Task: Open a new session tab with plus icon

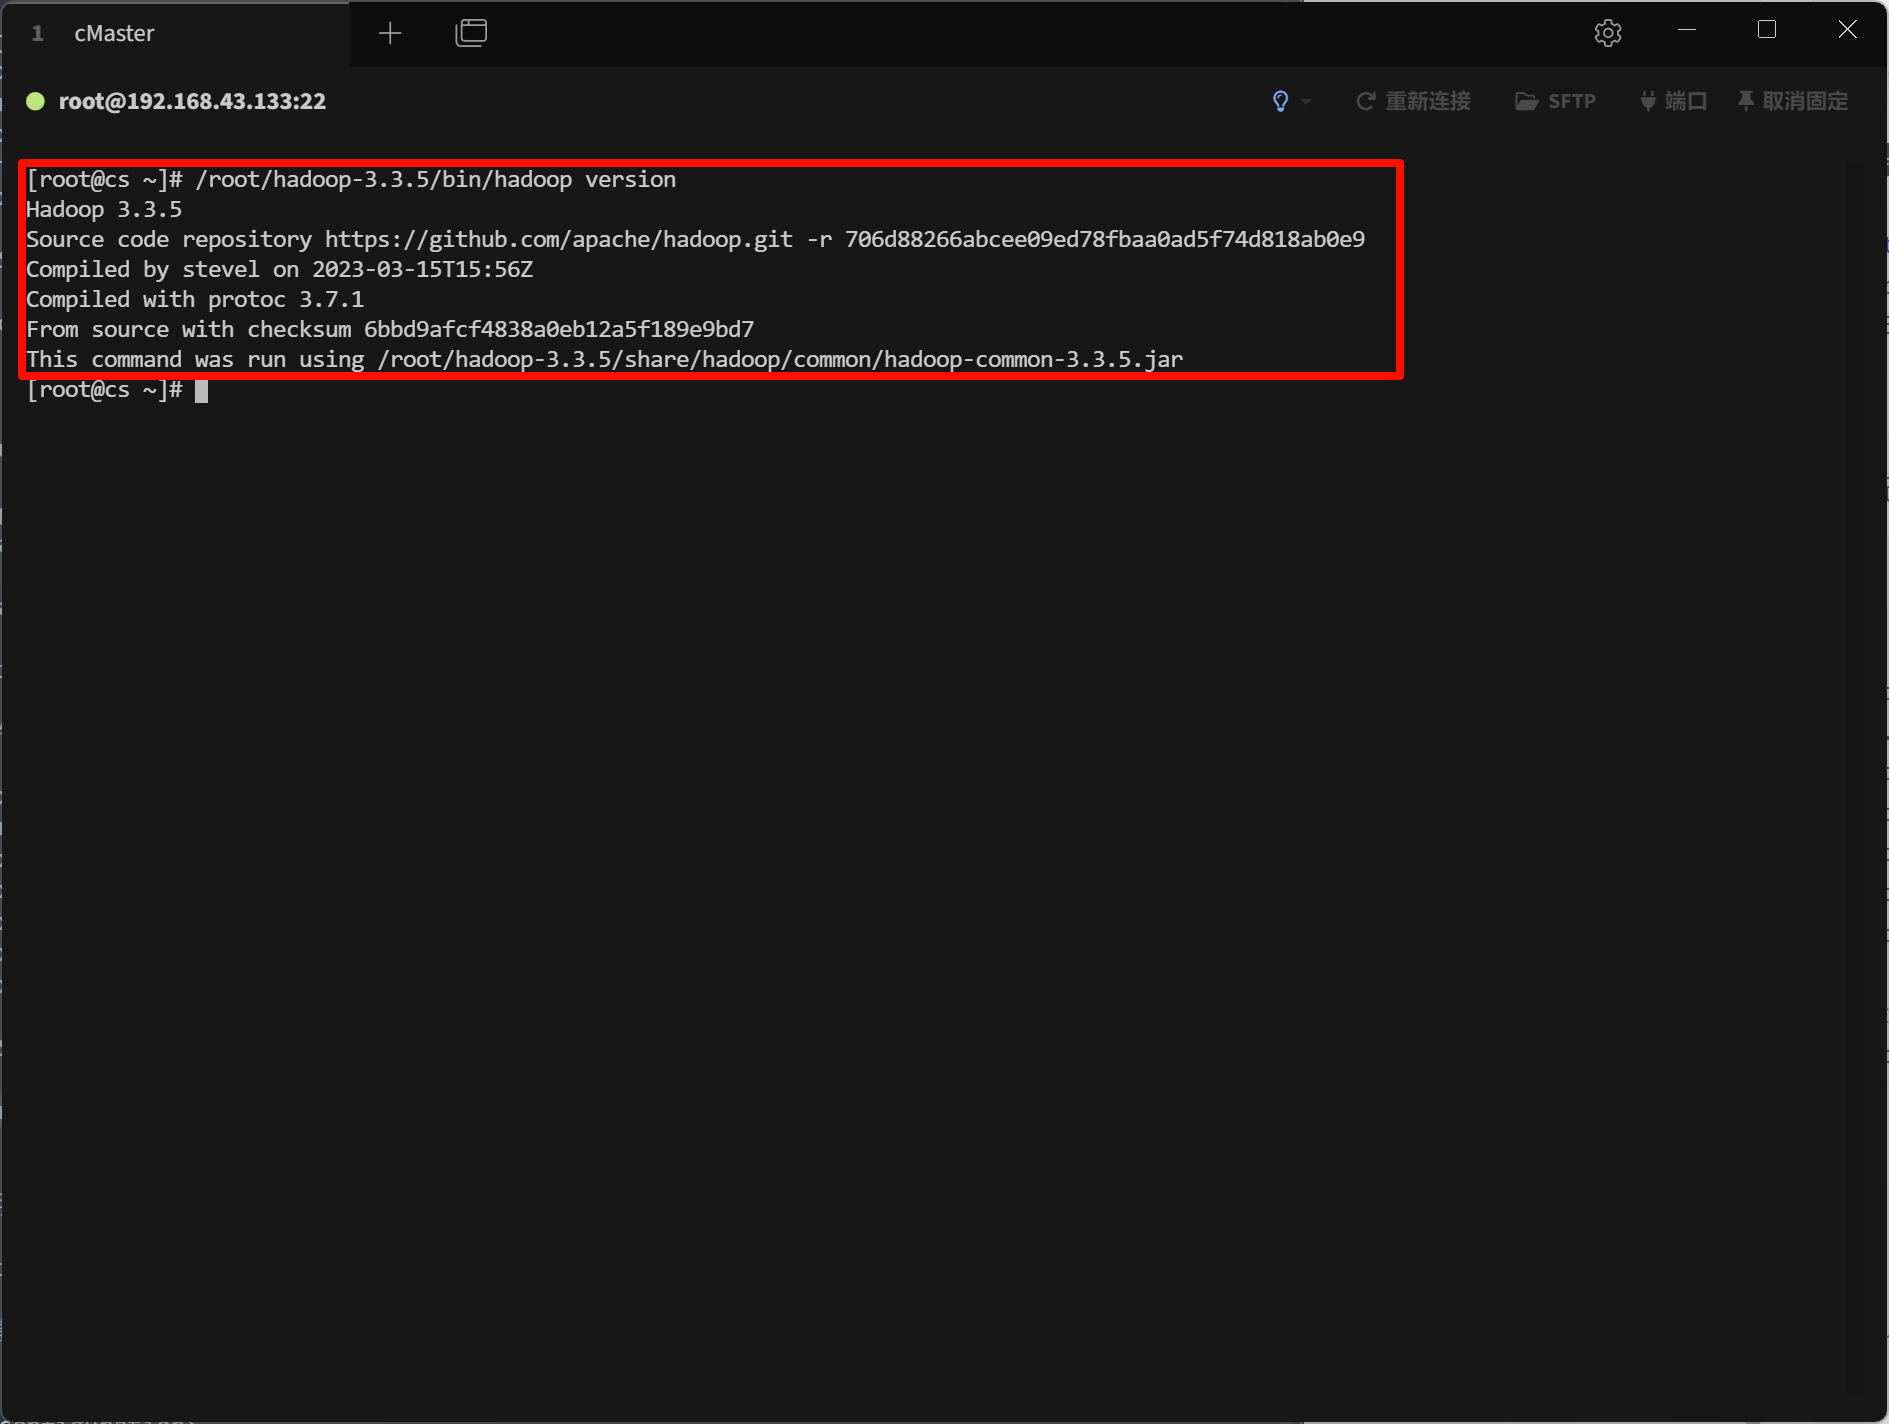Action: coord(390,34)
